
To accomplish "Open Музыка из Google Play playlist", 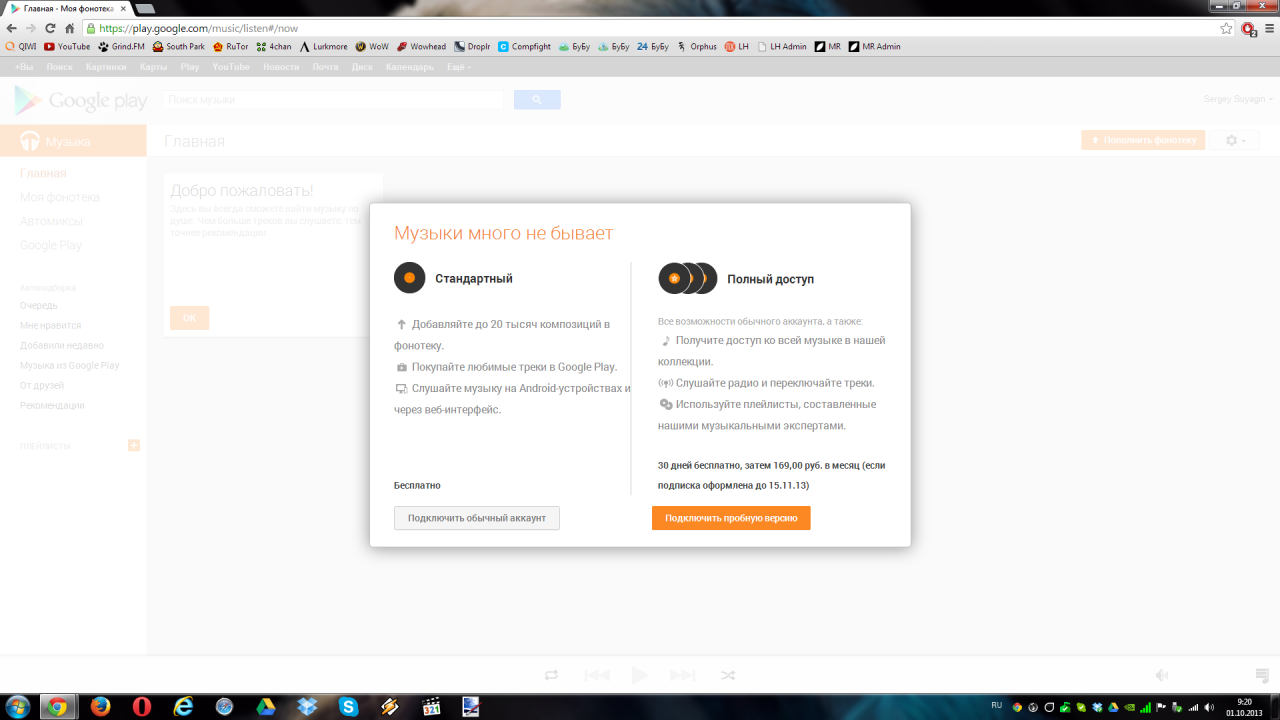I will pyautogui.click(x=69, y=365).
